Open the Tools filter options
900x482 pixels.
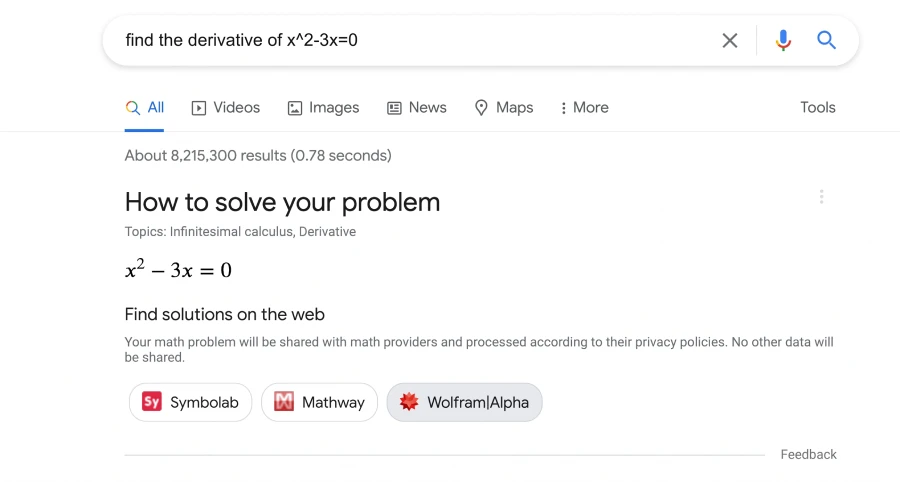coord(818,107)
